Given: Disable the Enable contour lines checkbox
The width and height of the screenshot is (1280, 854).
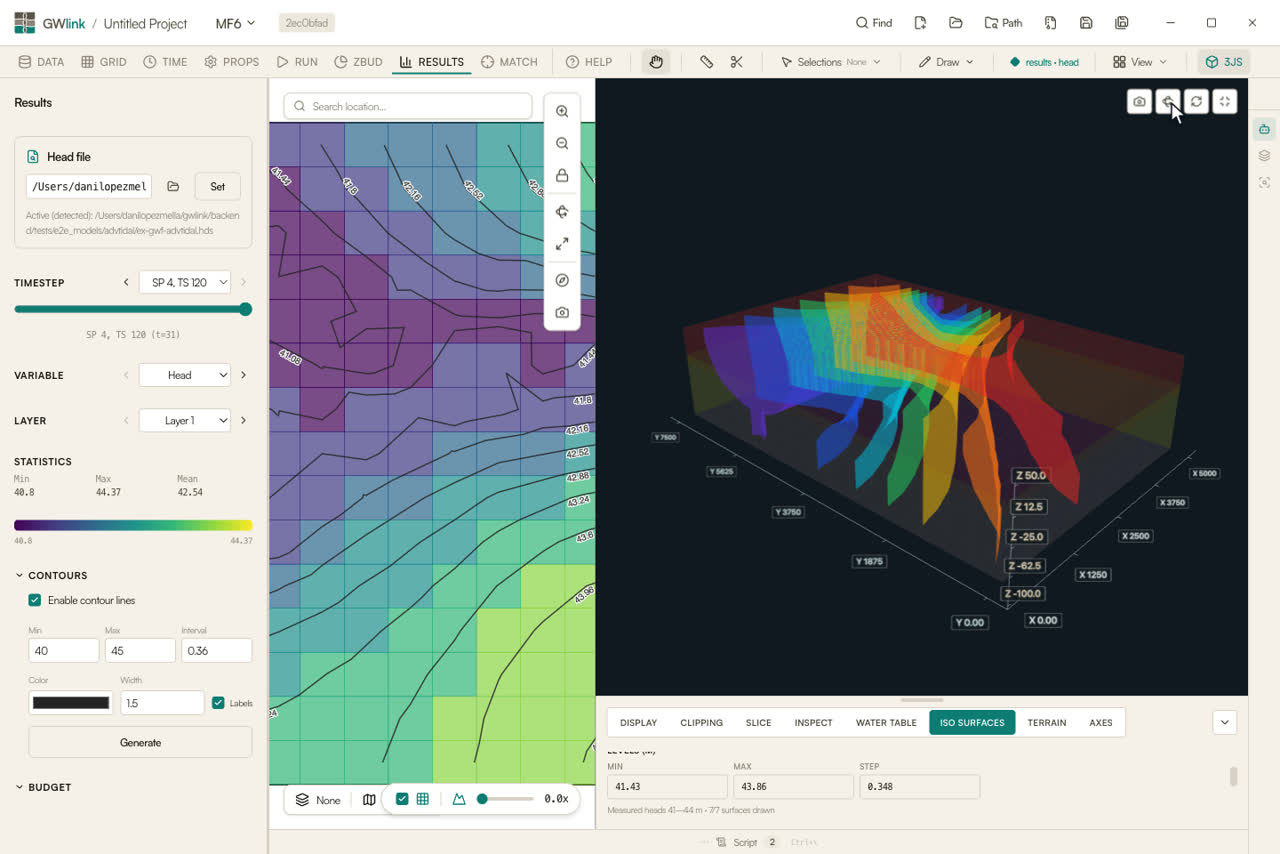Looking at the screenshot, I should click(x=35, y=600).
